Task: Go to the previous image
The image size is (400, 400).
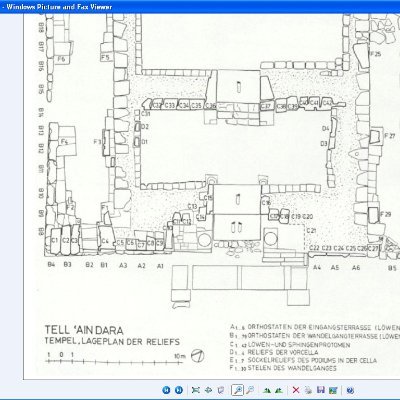Action: coord(166,390)
